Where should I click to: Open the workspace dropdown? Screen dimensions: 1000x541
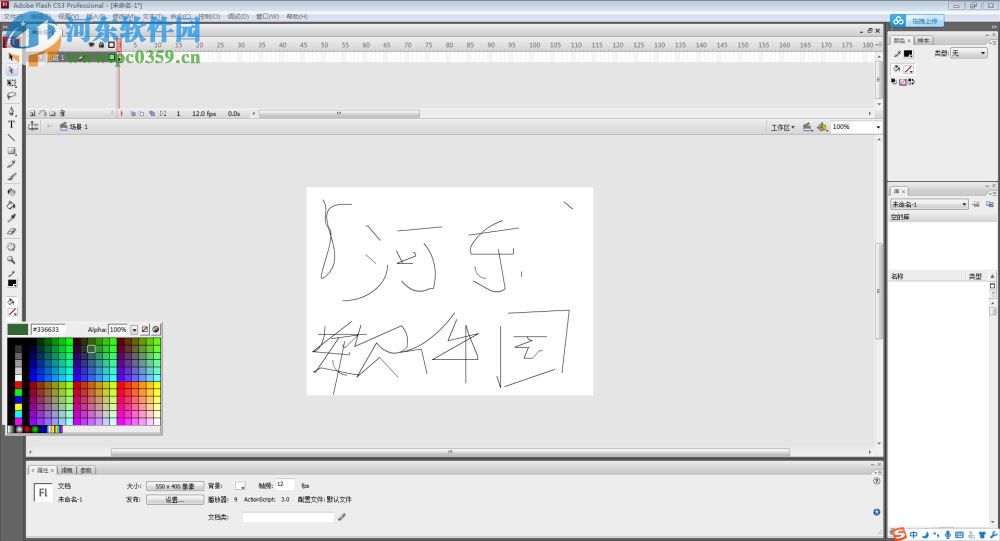click(783, 128)
